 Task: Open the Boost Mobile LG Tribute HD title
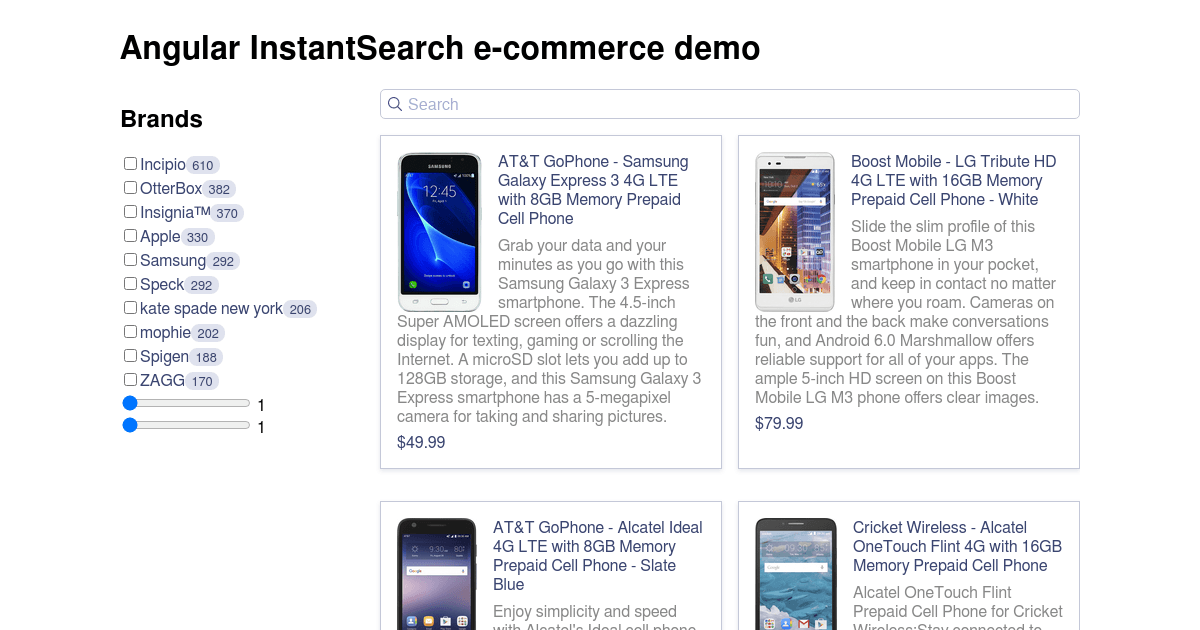[x=954, y=180]
